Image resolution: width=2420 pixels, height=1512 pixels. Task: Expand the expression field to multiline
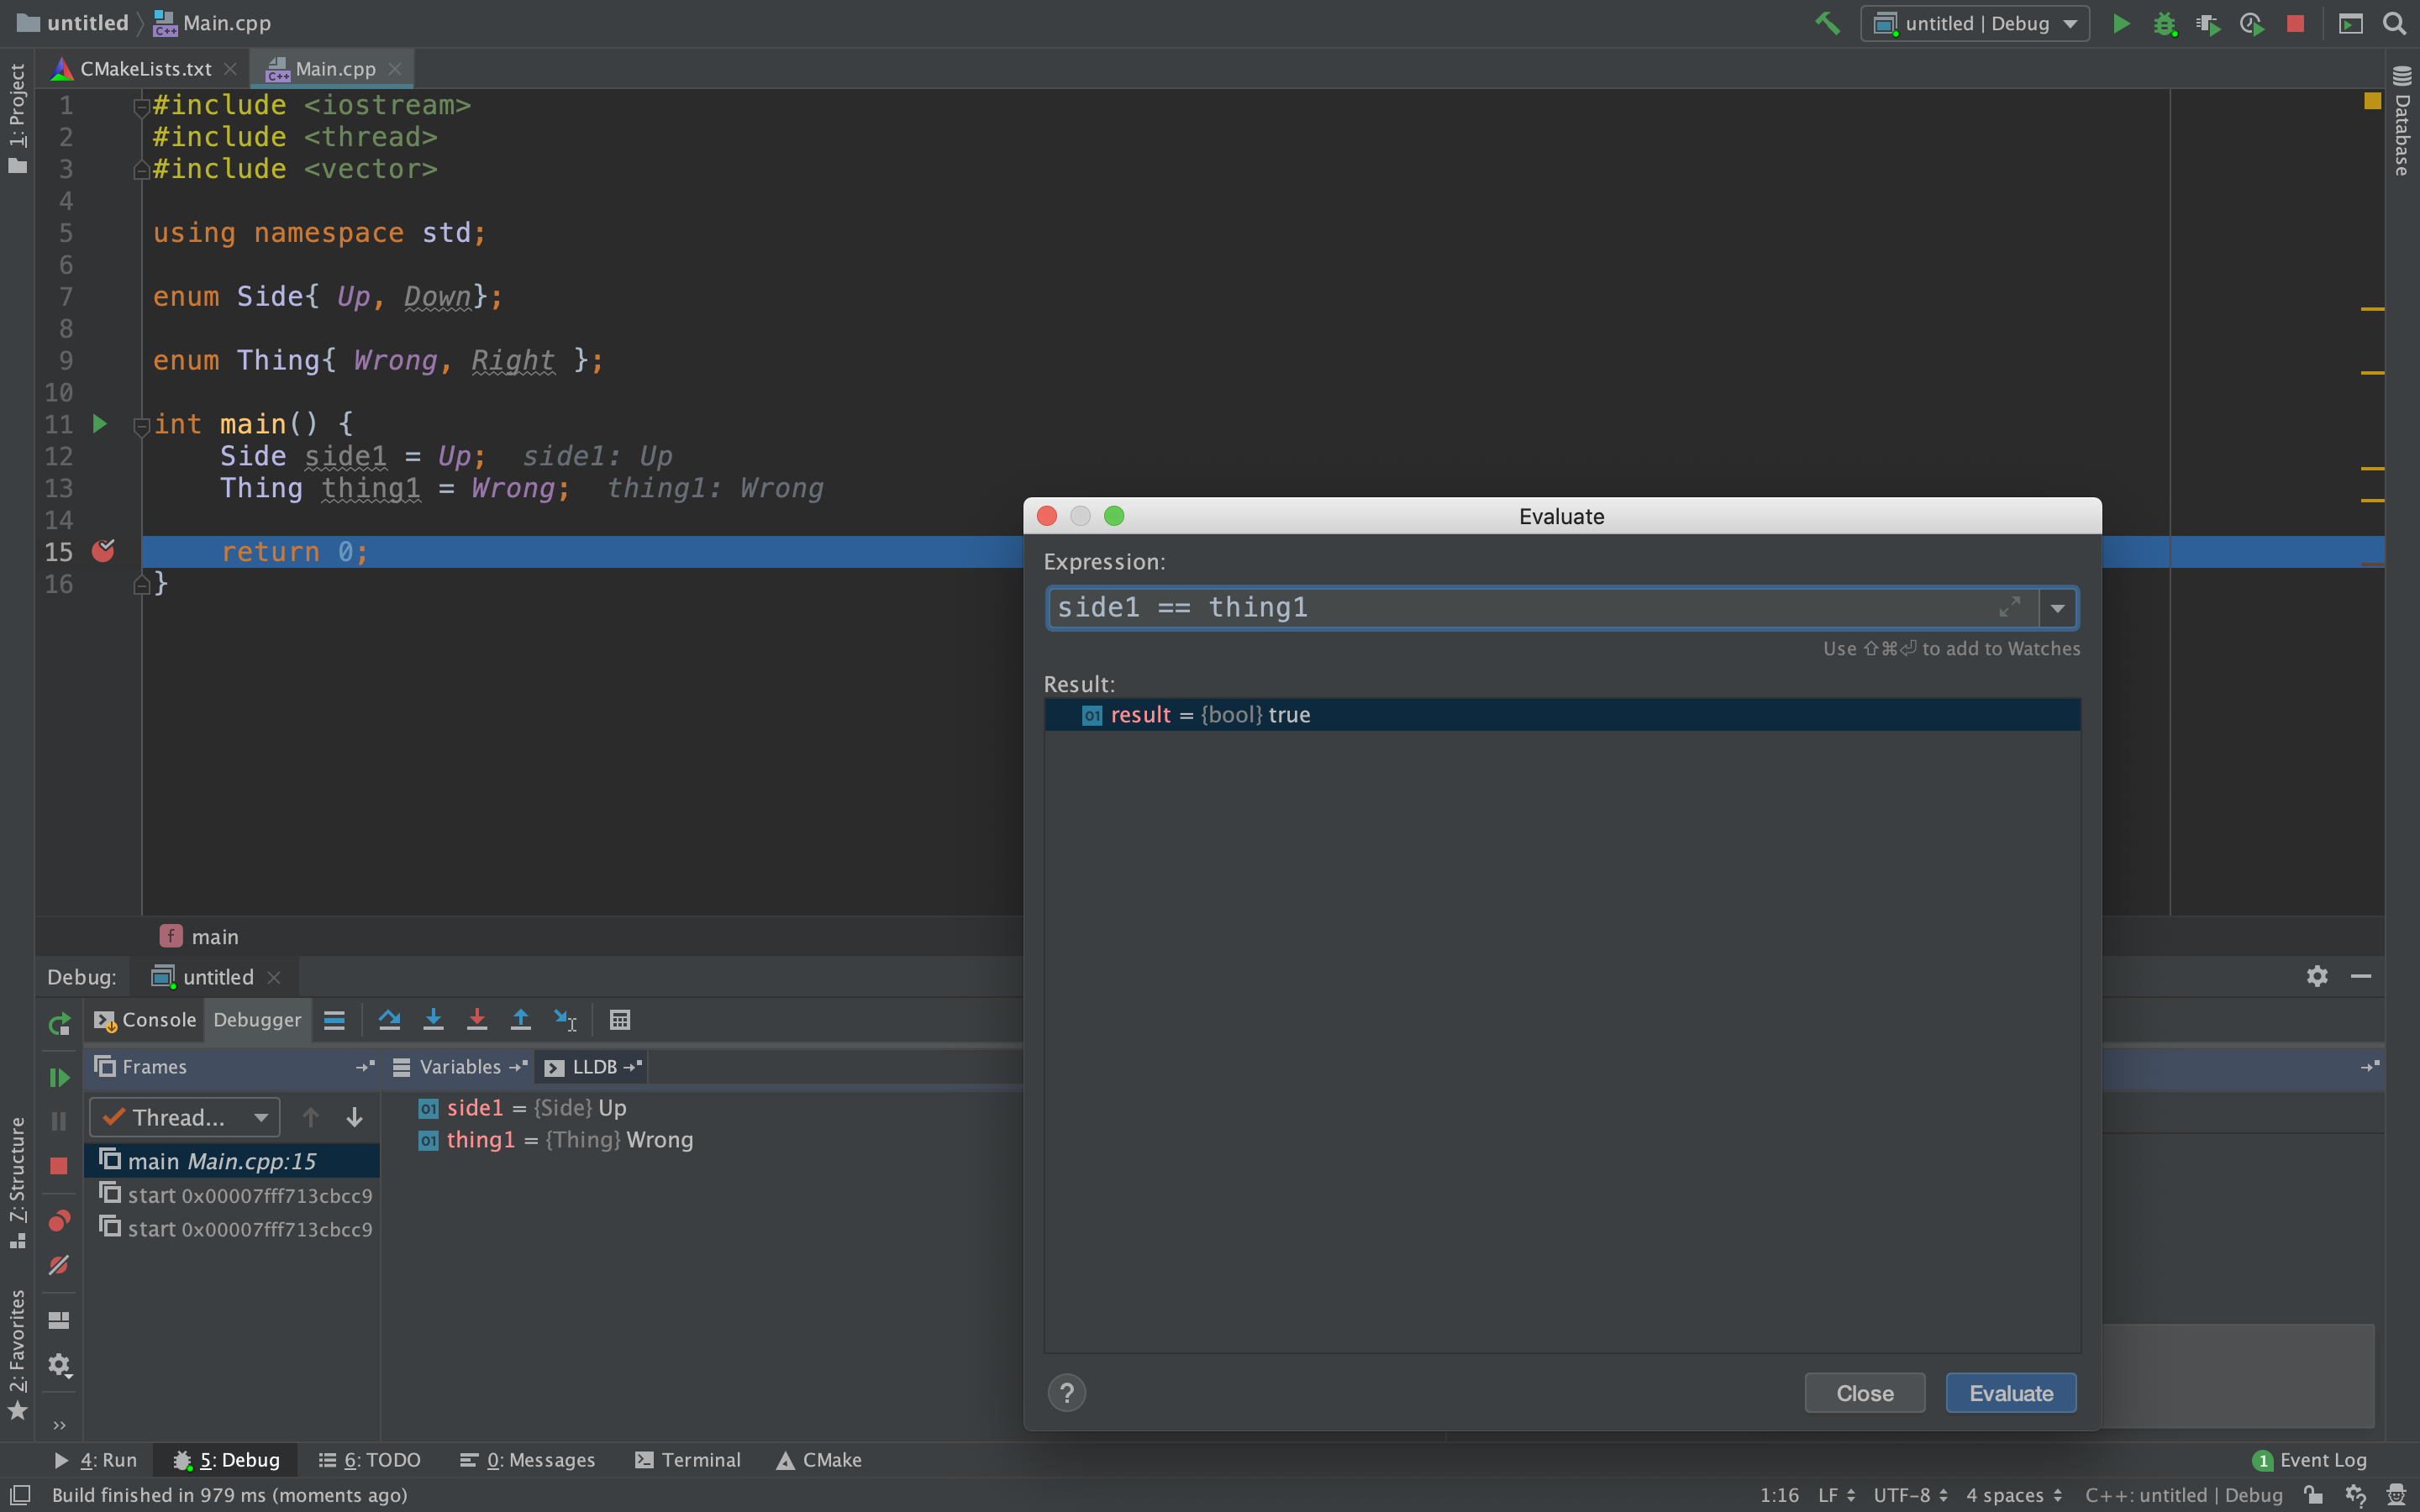point(2009,607)
